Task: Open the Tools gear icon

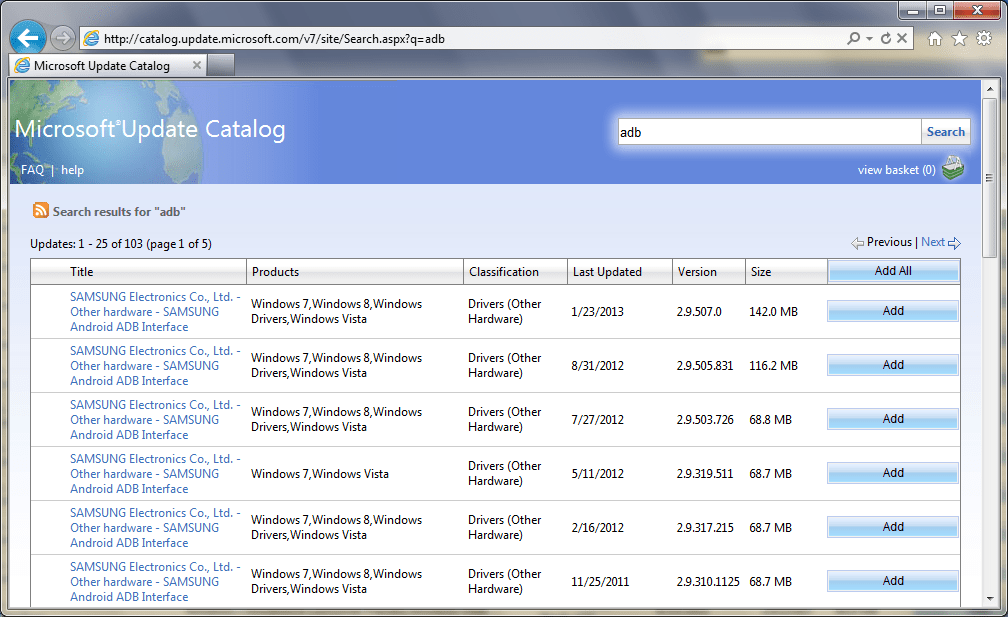Action: point(984,39)
